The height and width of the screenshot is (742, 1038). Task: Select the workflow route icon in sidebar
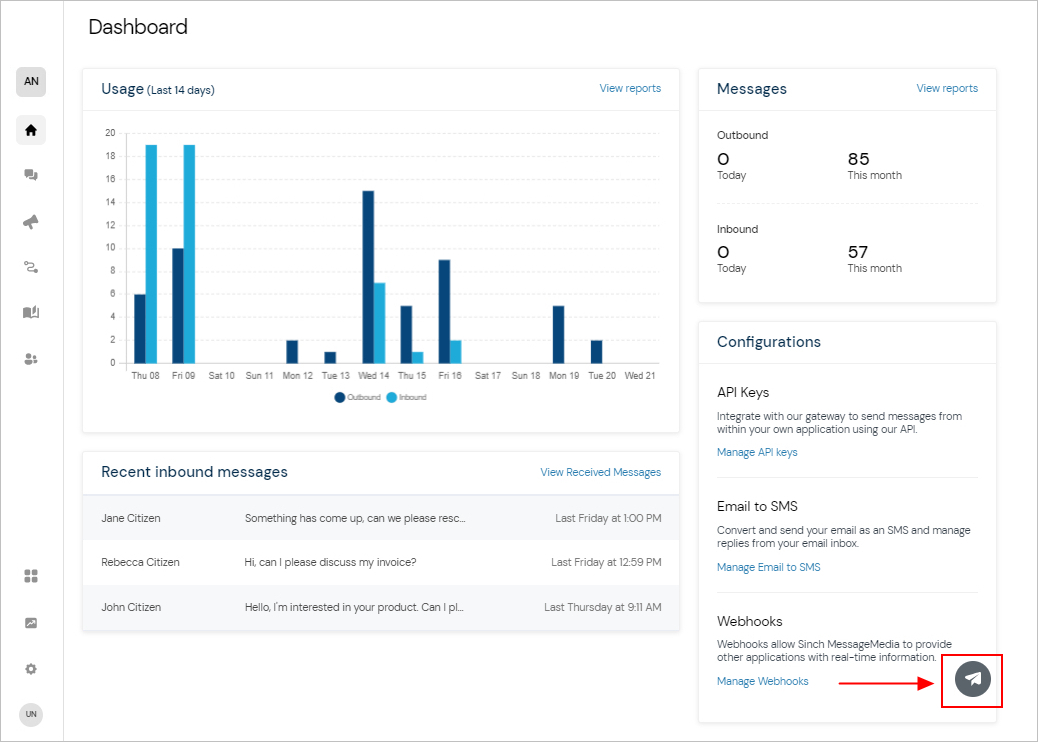pos(31,267)
